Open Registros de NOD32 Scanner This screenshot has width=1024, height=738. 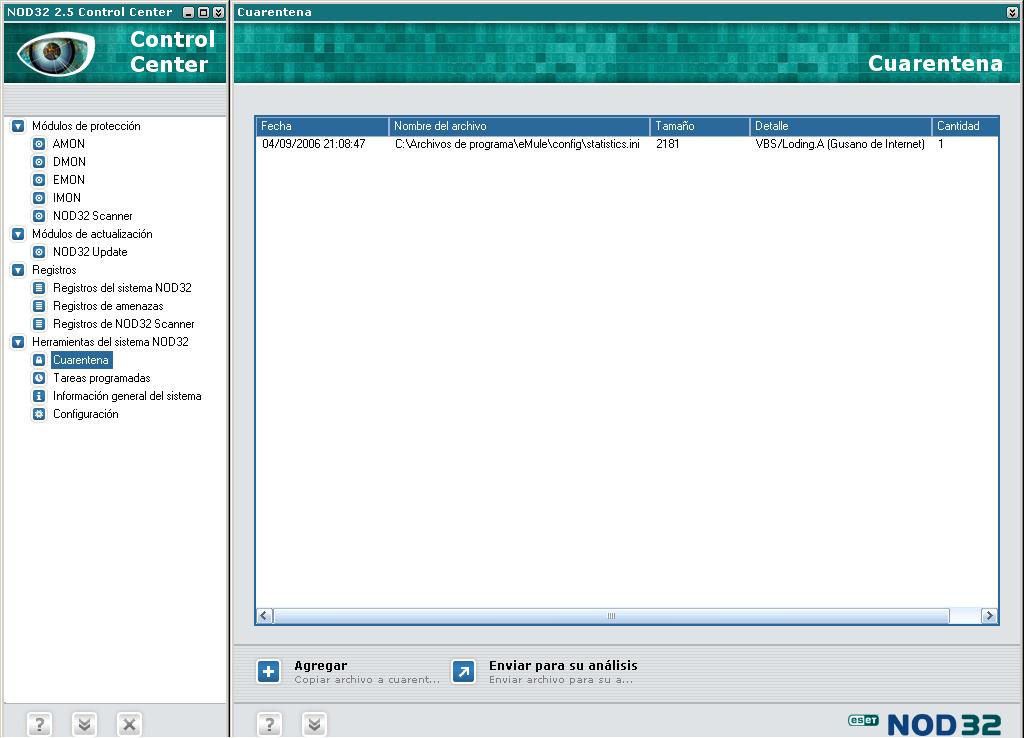123,324
